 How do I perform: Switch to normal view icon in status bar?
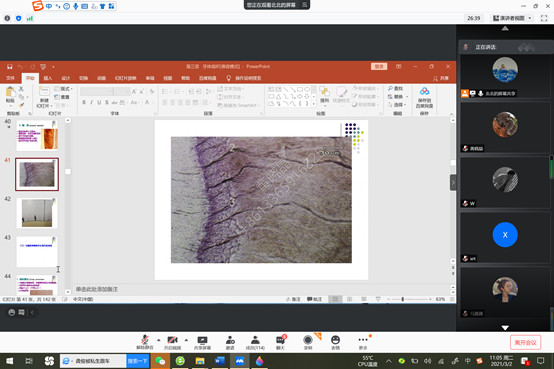click(335, 299)
